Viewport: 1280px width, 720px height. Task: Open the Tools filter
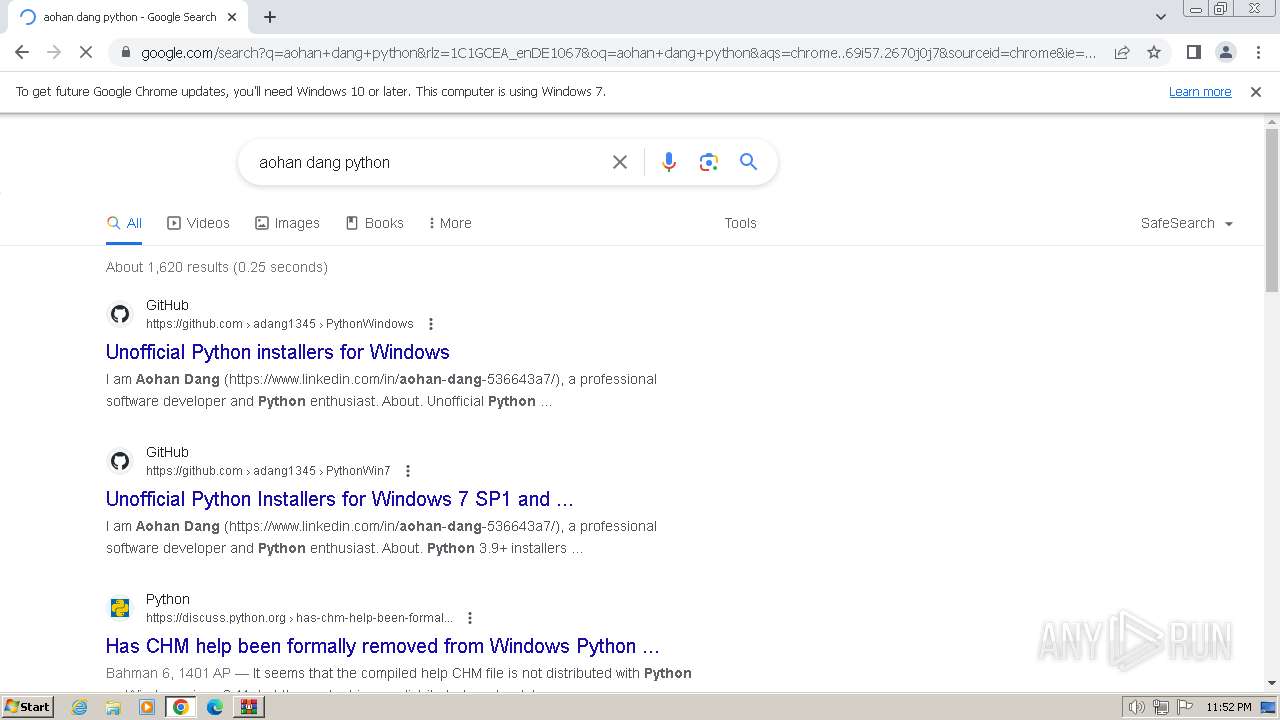(x=740, y=223)
